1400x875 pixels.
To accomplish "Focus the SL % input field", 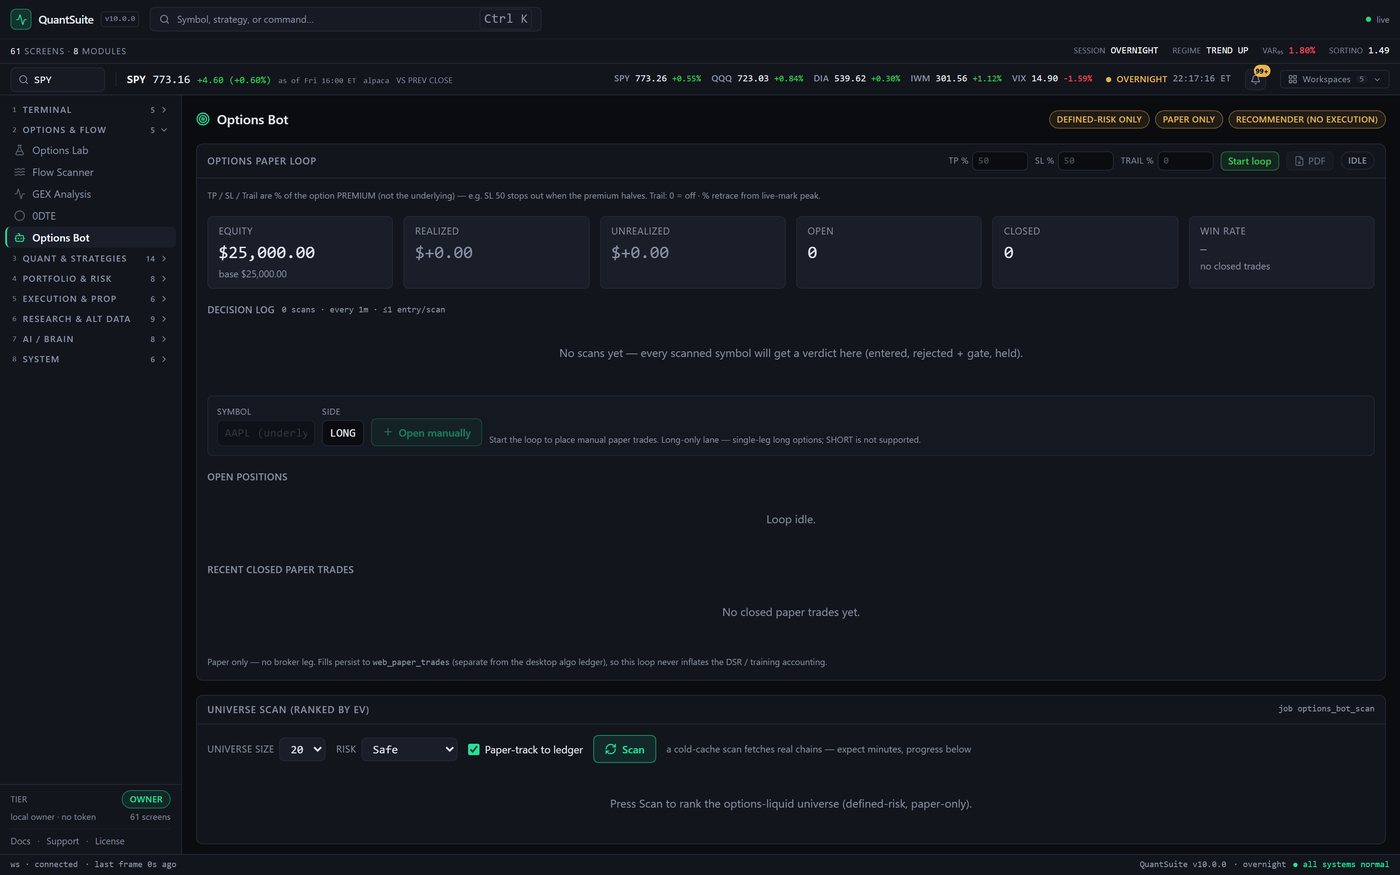I will [x=1085, y=161].
